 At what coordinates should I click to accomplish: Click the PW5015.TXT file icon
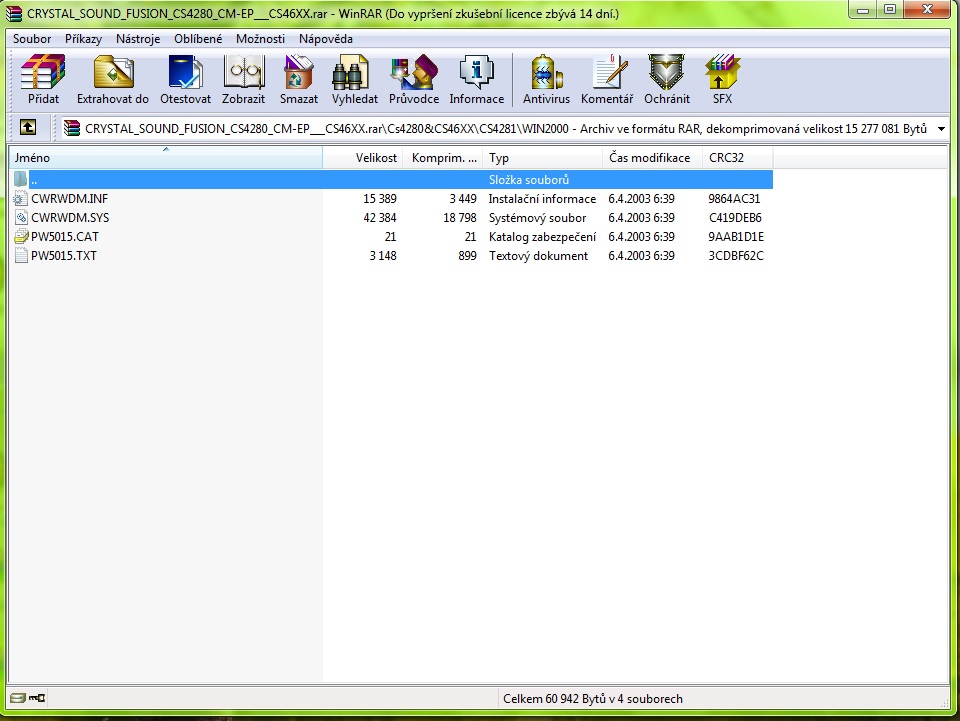click(21, 255)
